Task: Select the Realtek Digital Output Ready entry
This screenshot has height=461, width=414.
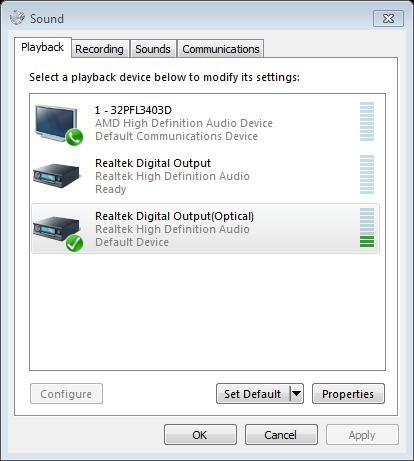Action: coord(205,176)
